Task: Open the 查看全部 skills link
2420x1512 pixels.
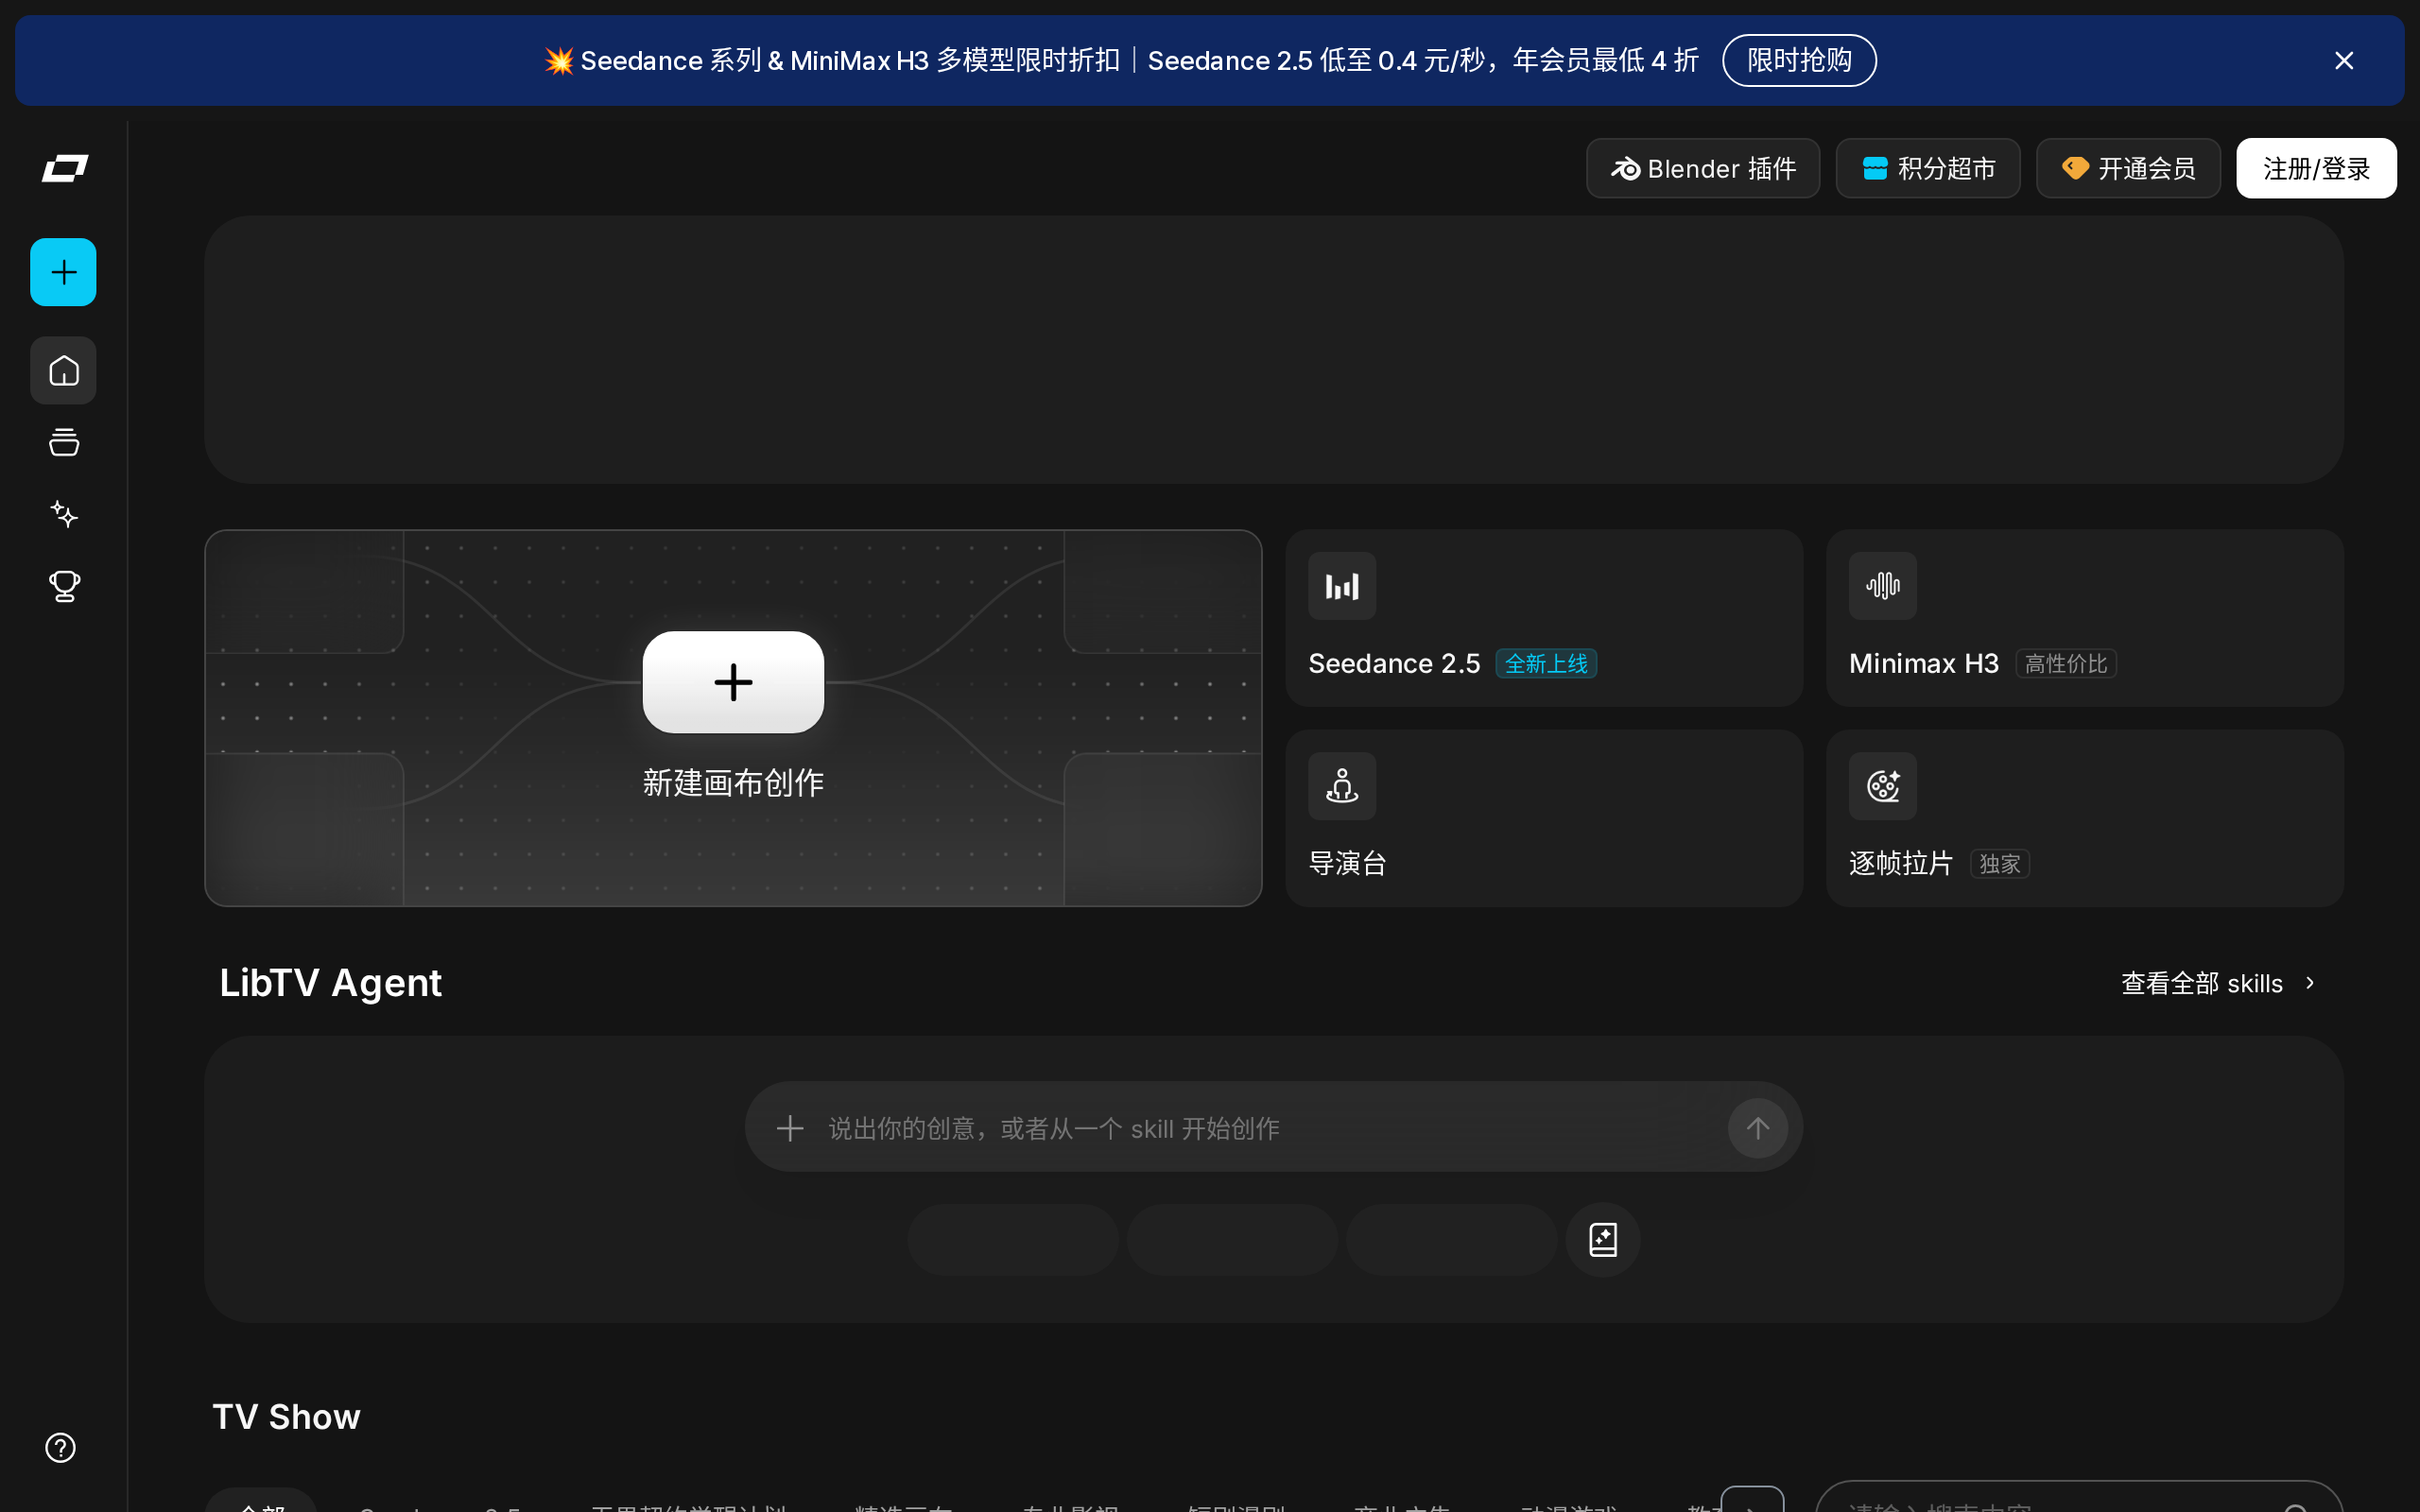Action: tap(2201, 983)
